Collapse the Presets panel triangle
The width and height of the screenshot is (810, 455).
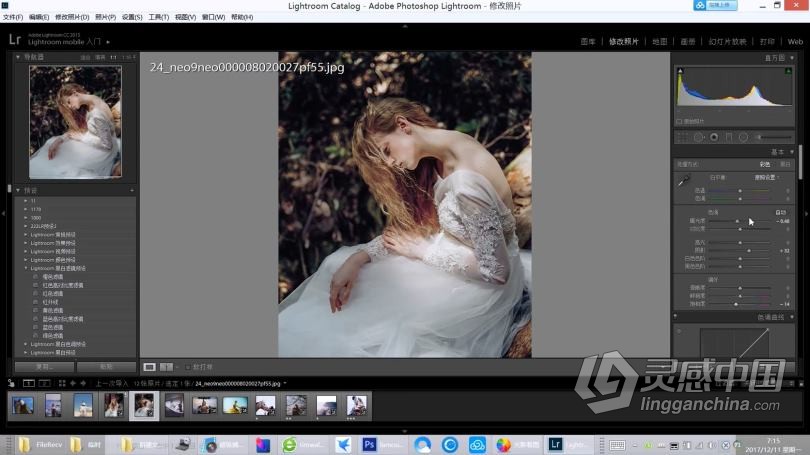[18, 191]
